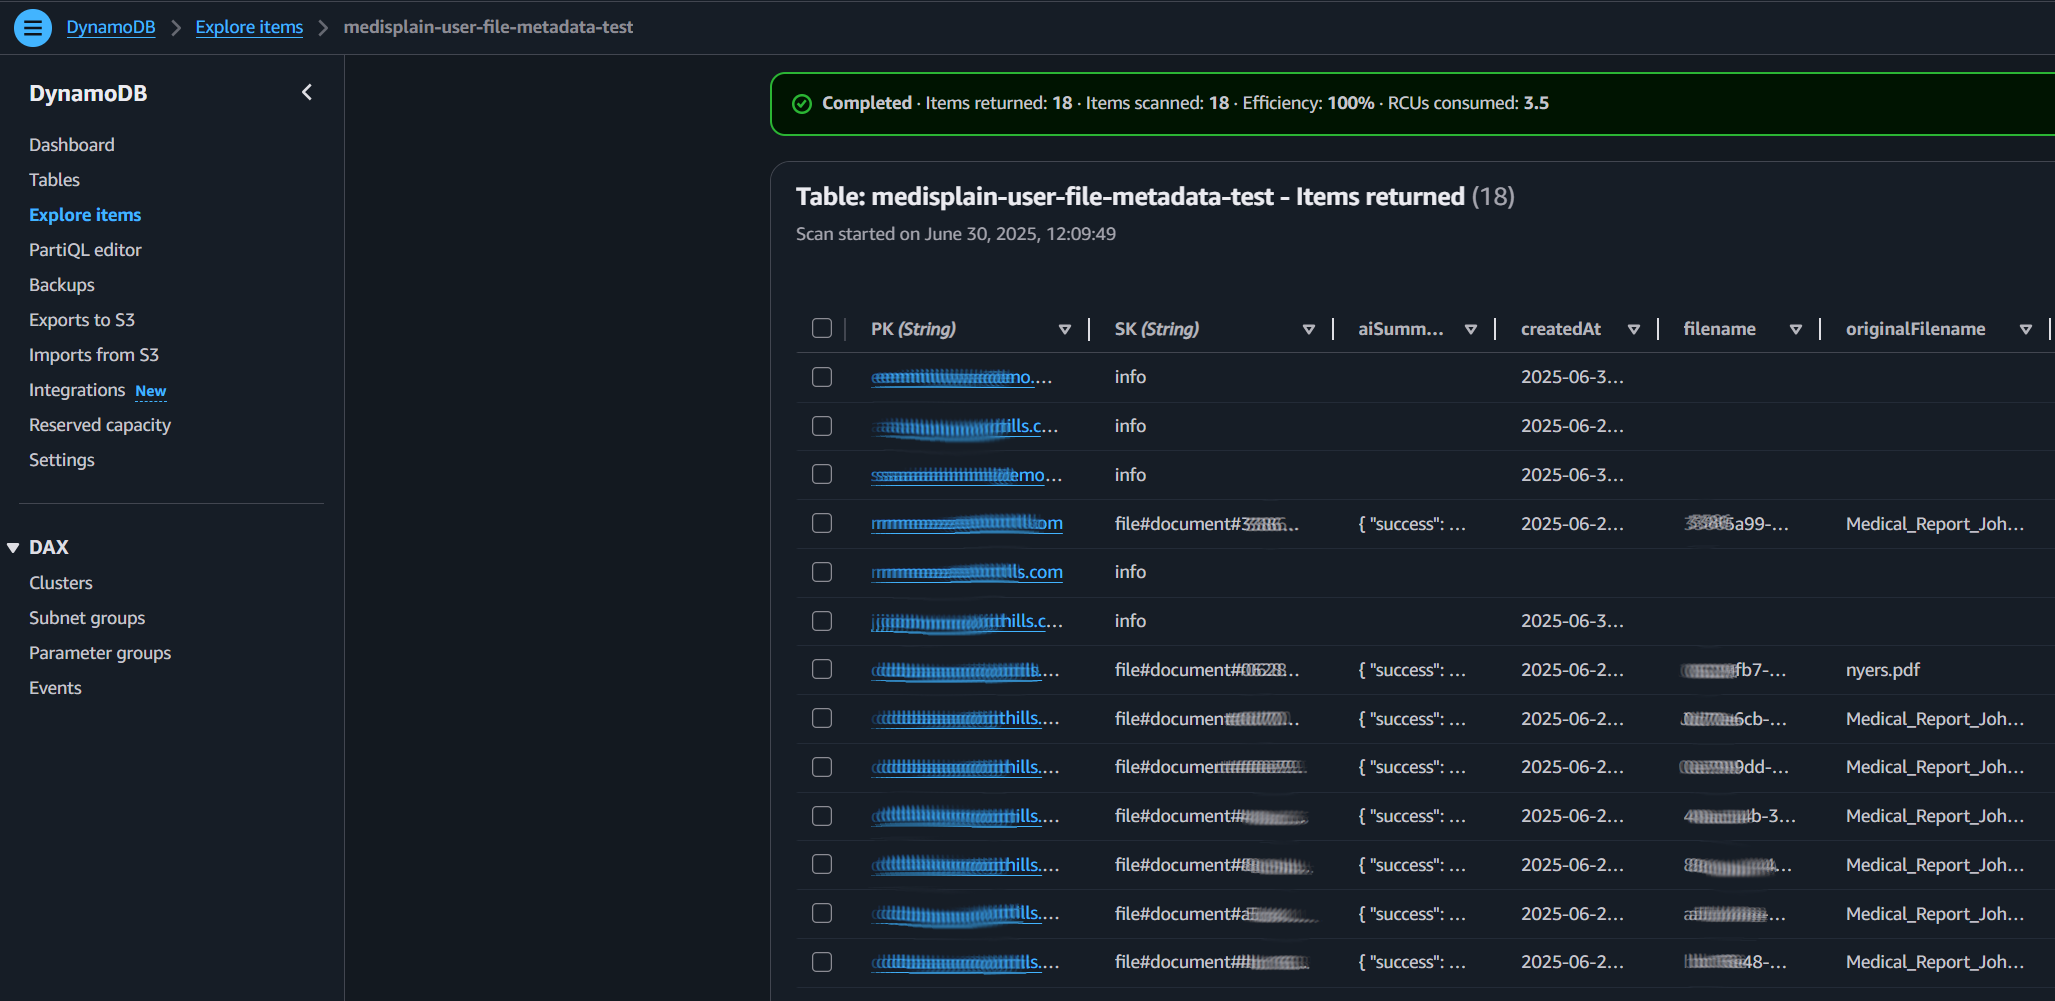2055x1001 pixels.
Task: Open the PK (String) column menu arrow
Action: coord(1065,329)
